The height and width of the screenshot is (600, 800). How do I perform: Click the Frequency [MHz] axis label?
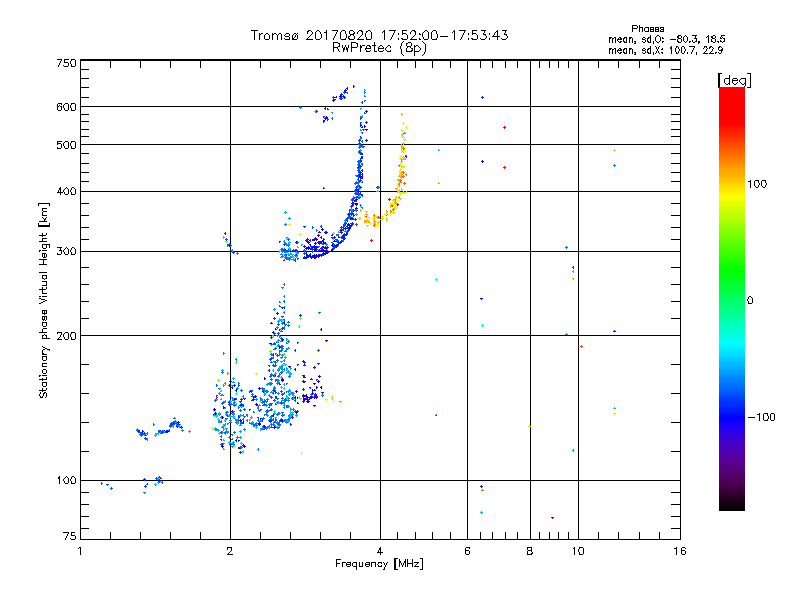[379, 564]
